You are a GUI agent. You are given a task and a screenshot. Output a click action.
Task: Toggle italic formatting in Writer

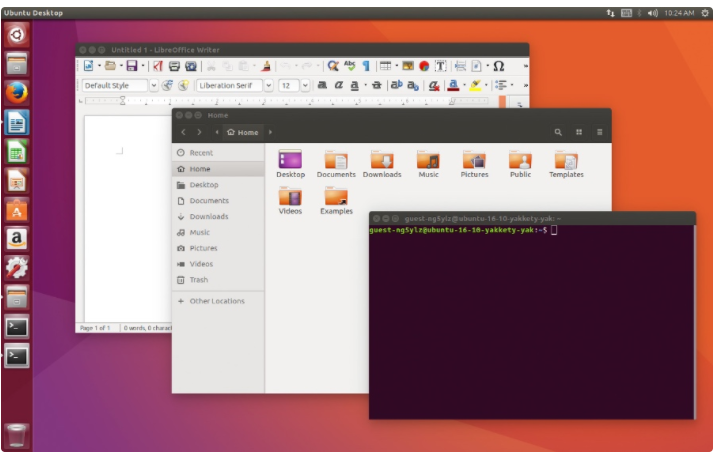[338, 85]
